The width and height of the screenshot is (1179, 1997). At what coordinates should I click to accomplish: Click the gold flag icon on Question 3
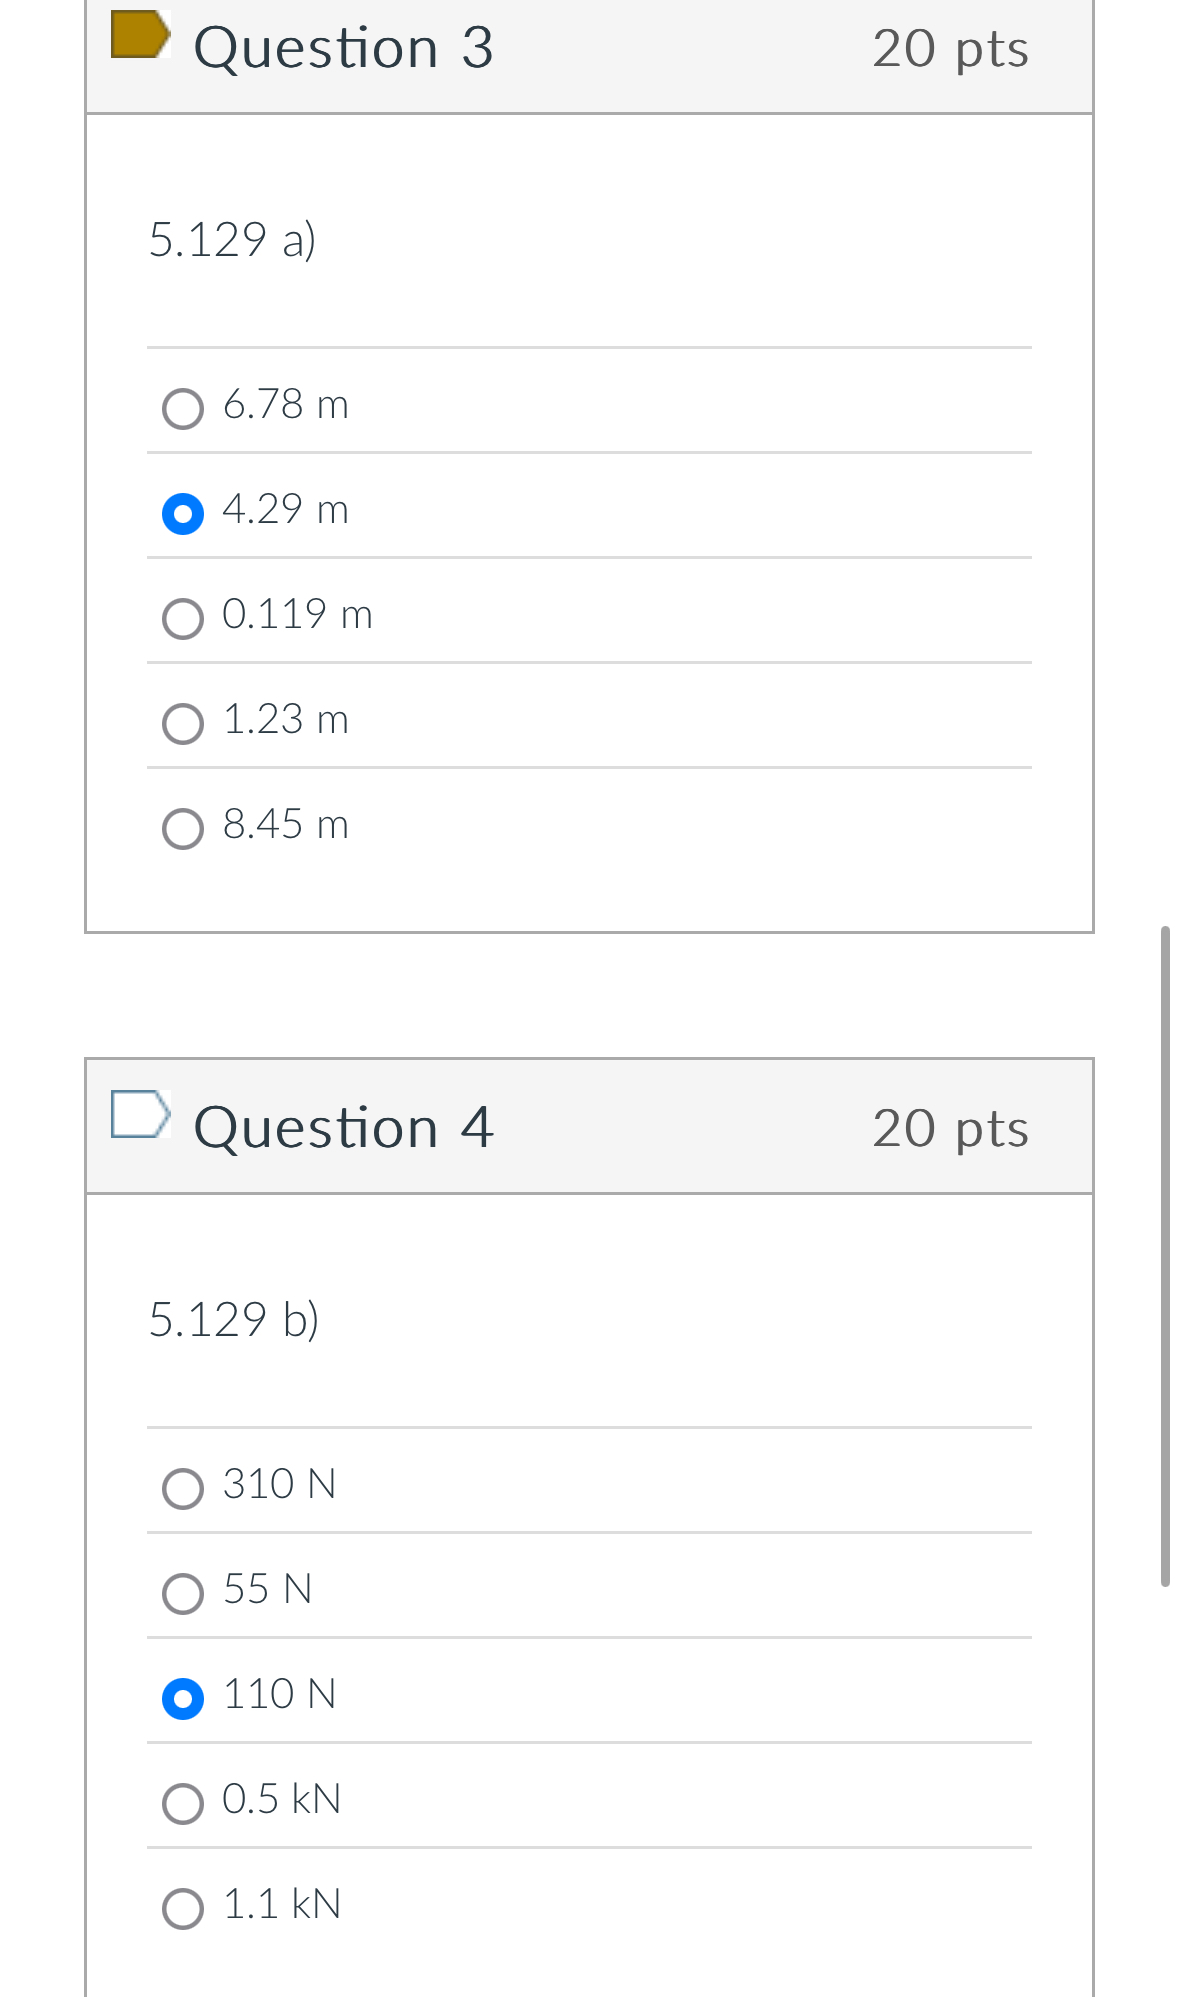[x=140, y=35]
